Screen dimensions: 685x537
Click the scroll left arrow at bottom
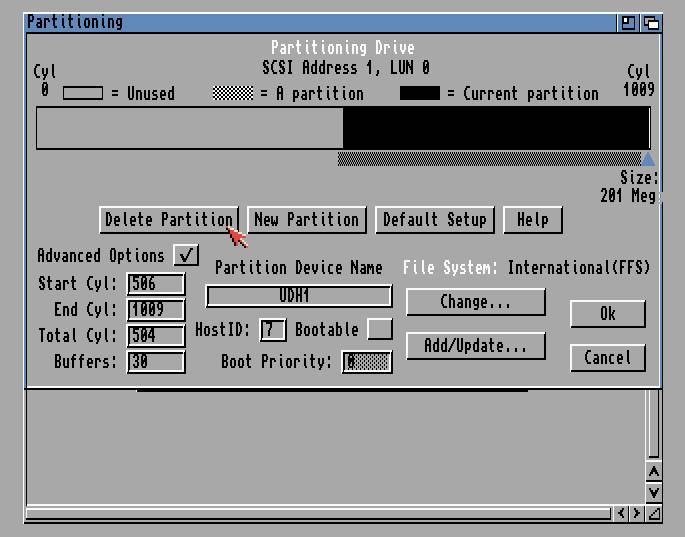pyautogui.click(x=621, y=513)
